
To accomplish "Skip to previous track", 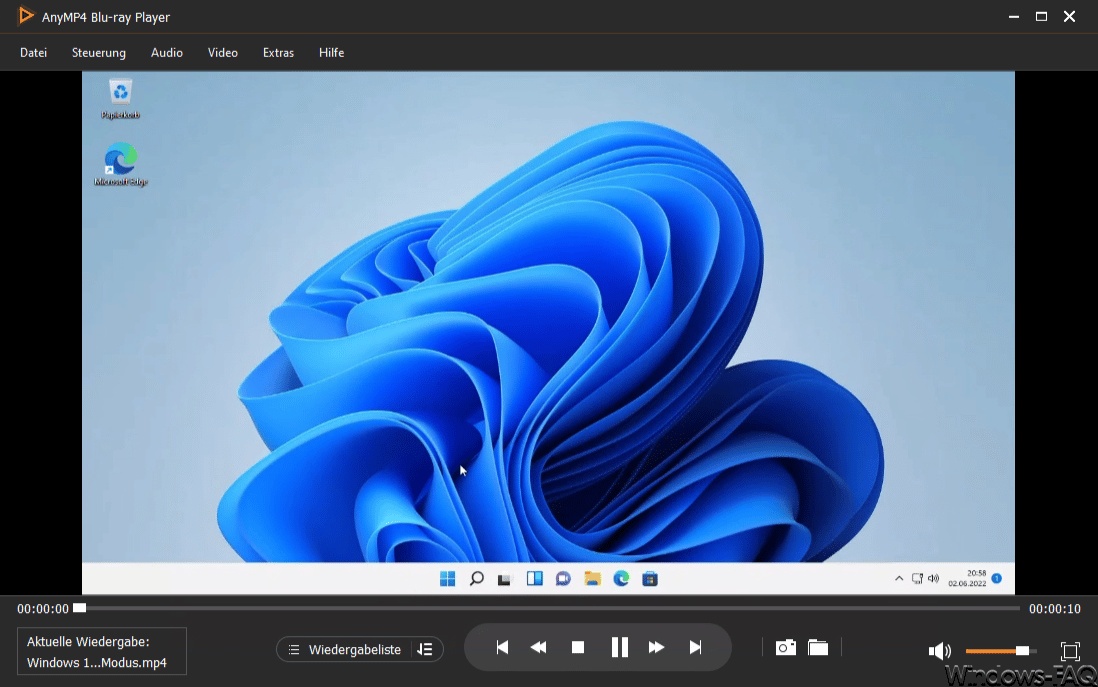I will pyautogui.click(x=502, y=647).
